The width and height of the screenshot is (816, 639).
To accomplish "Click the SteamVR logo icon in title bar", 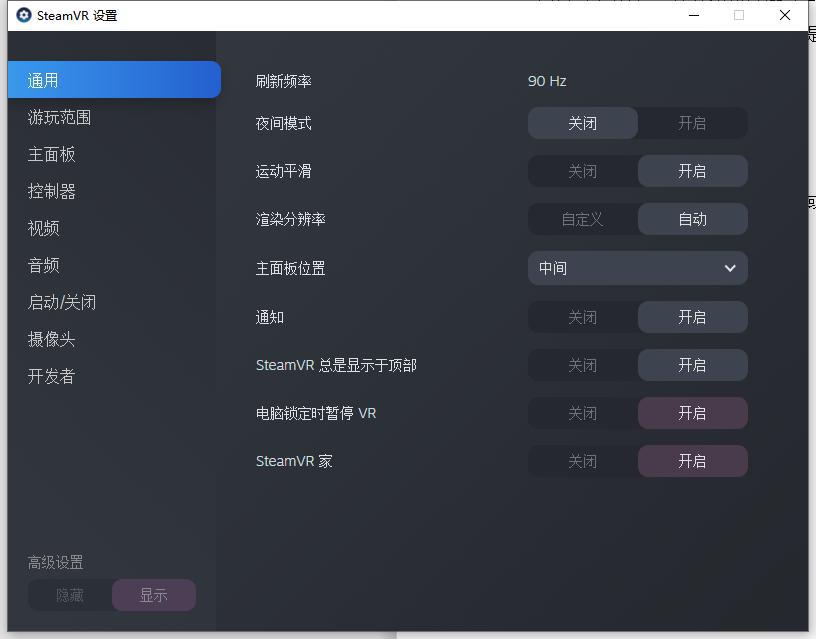I will (23, 15).
